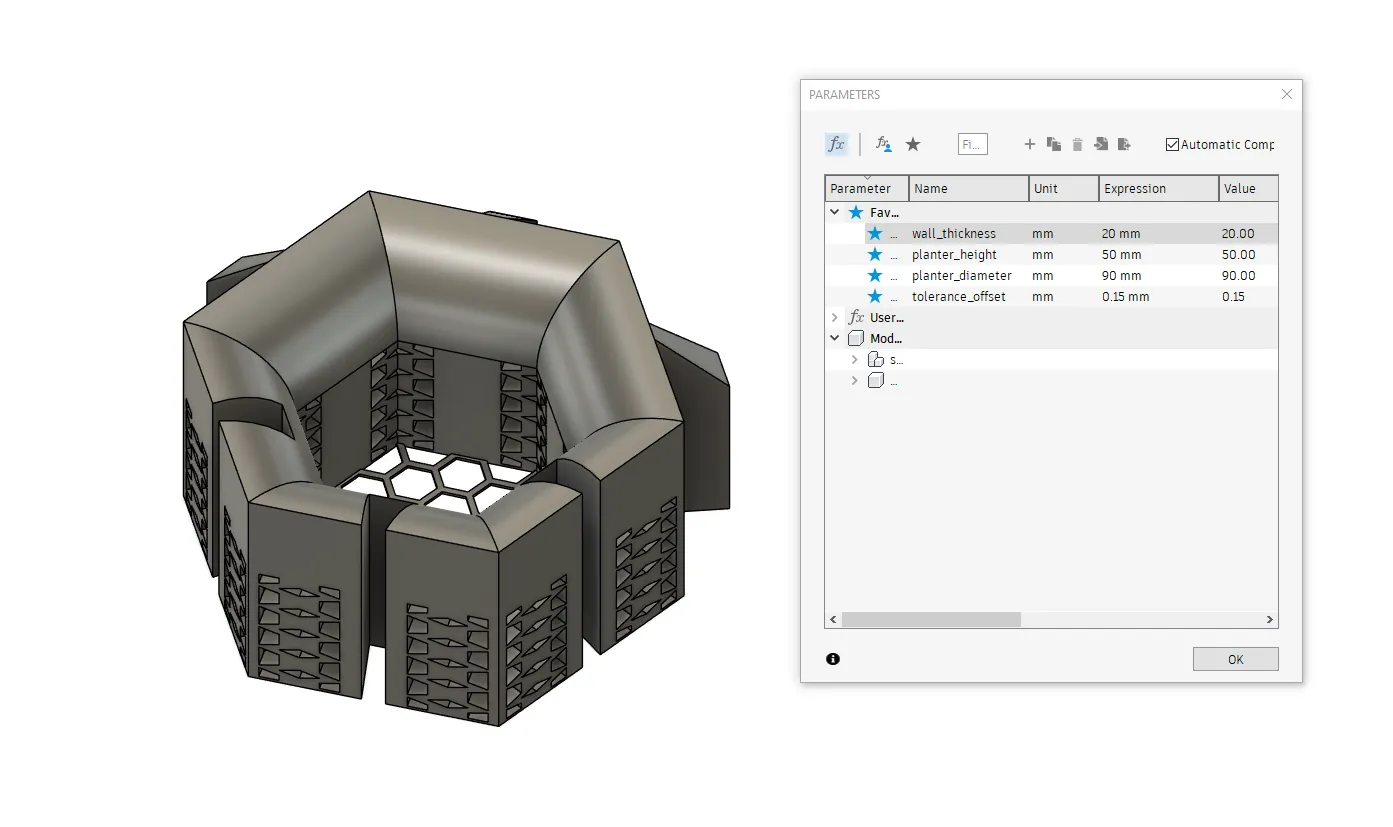Click the import parameters icon
Image resolution: width=1393 pixels, height=827 pixels.
[1101, 144]
